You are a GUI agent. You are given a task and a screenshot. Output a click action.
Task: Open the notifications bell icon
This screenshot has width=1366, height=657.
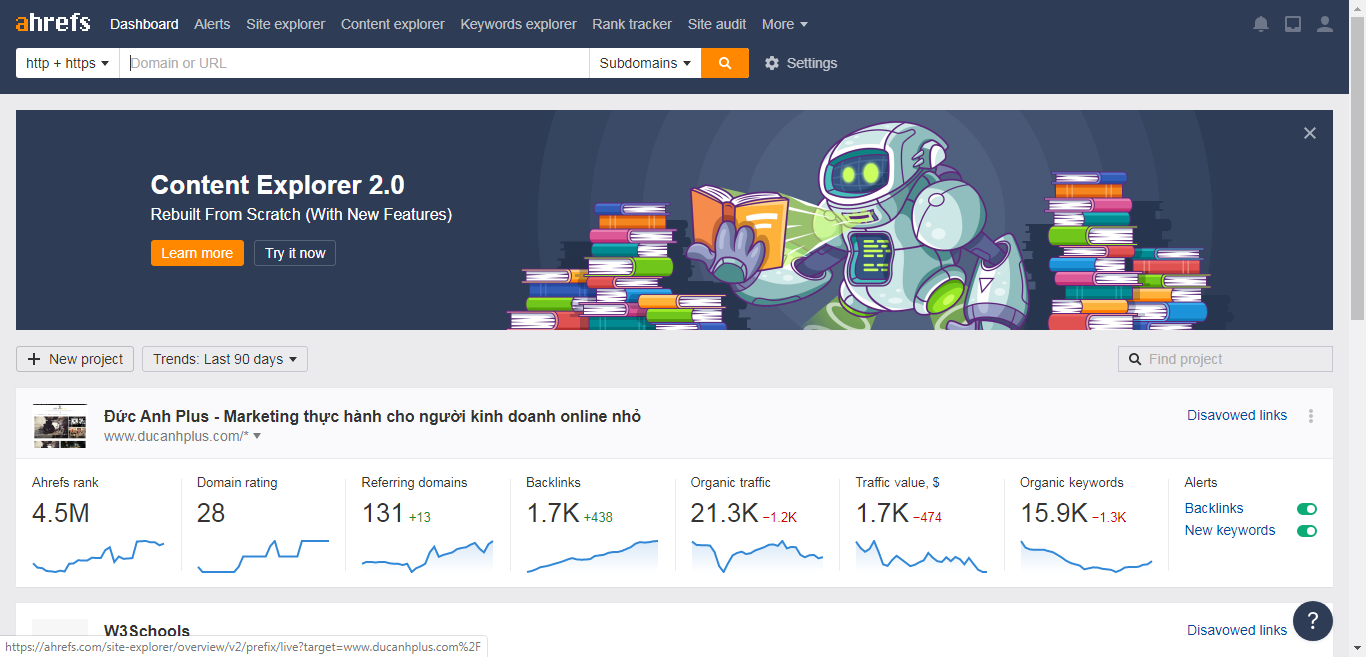pos(1261,24)
